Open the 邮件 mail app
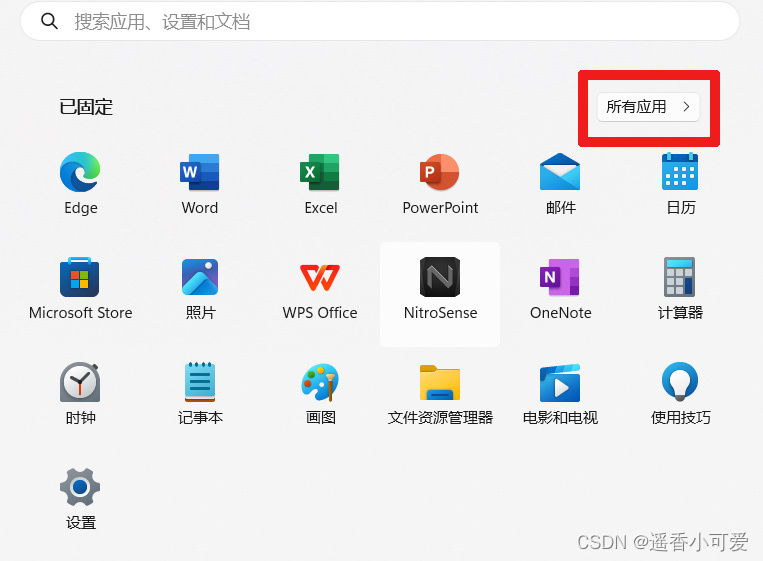 point(560,172)
